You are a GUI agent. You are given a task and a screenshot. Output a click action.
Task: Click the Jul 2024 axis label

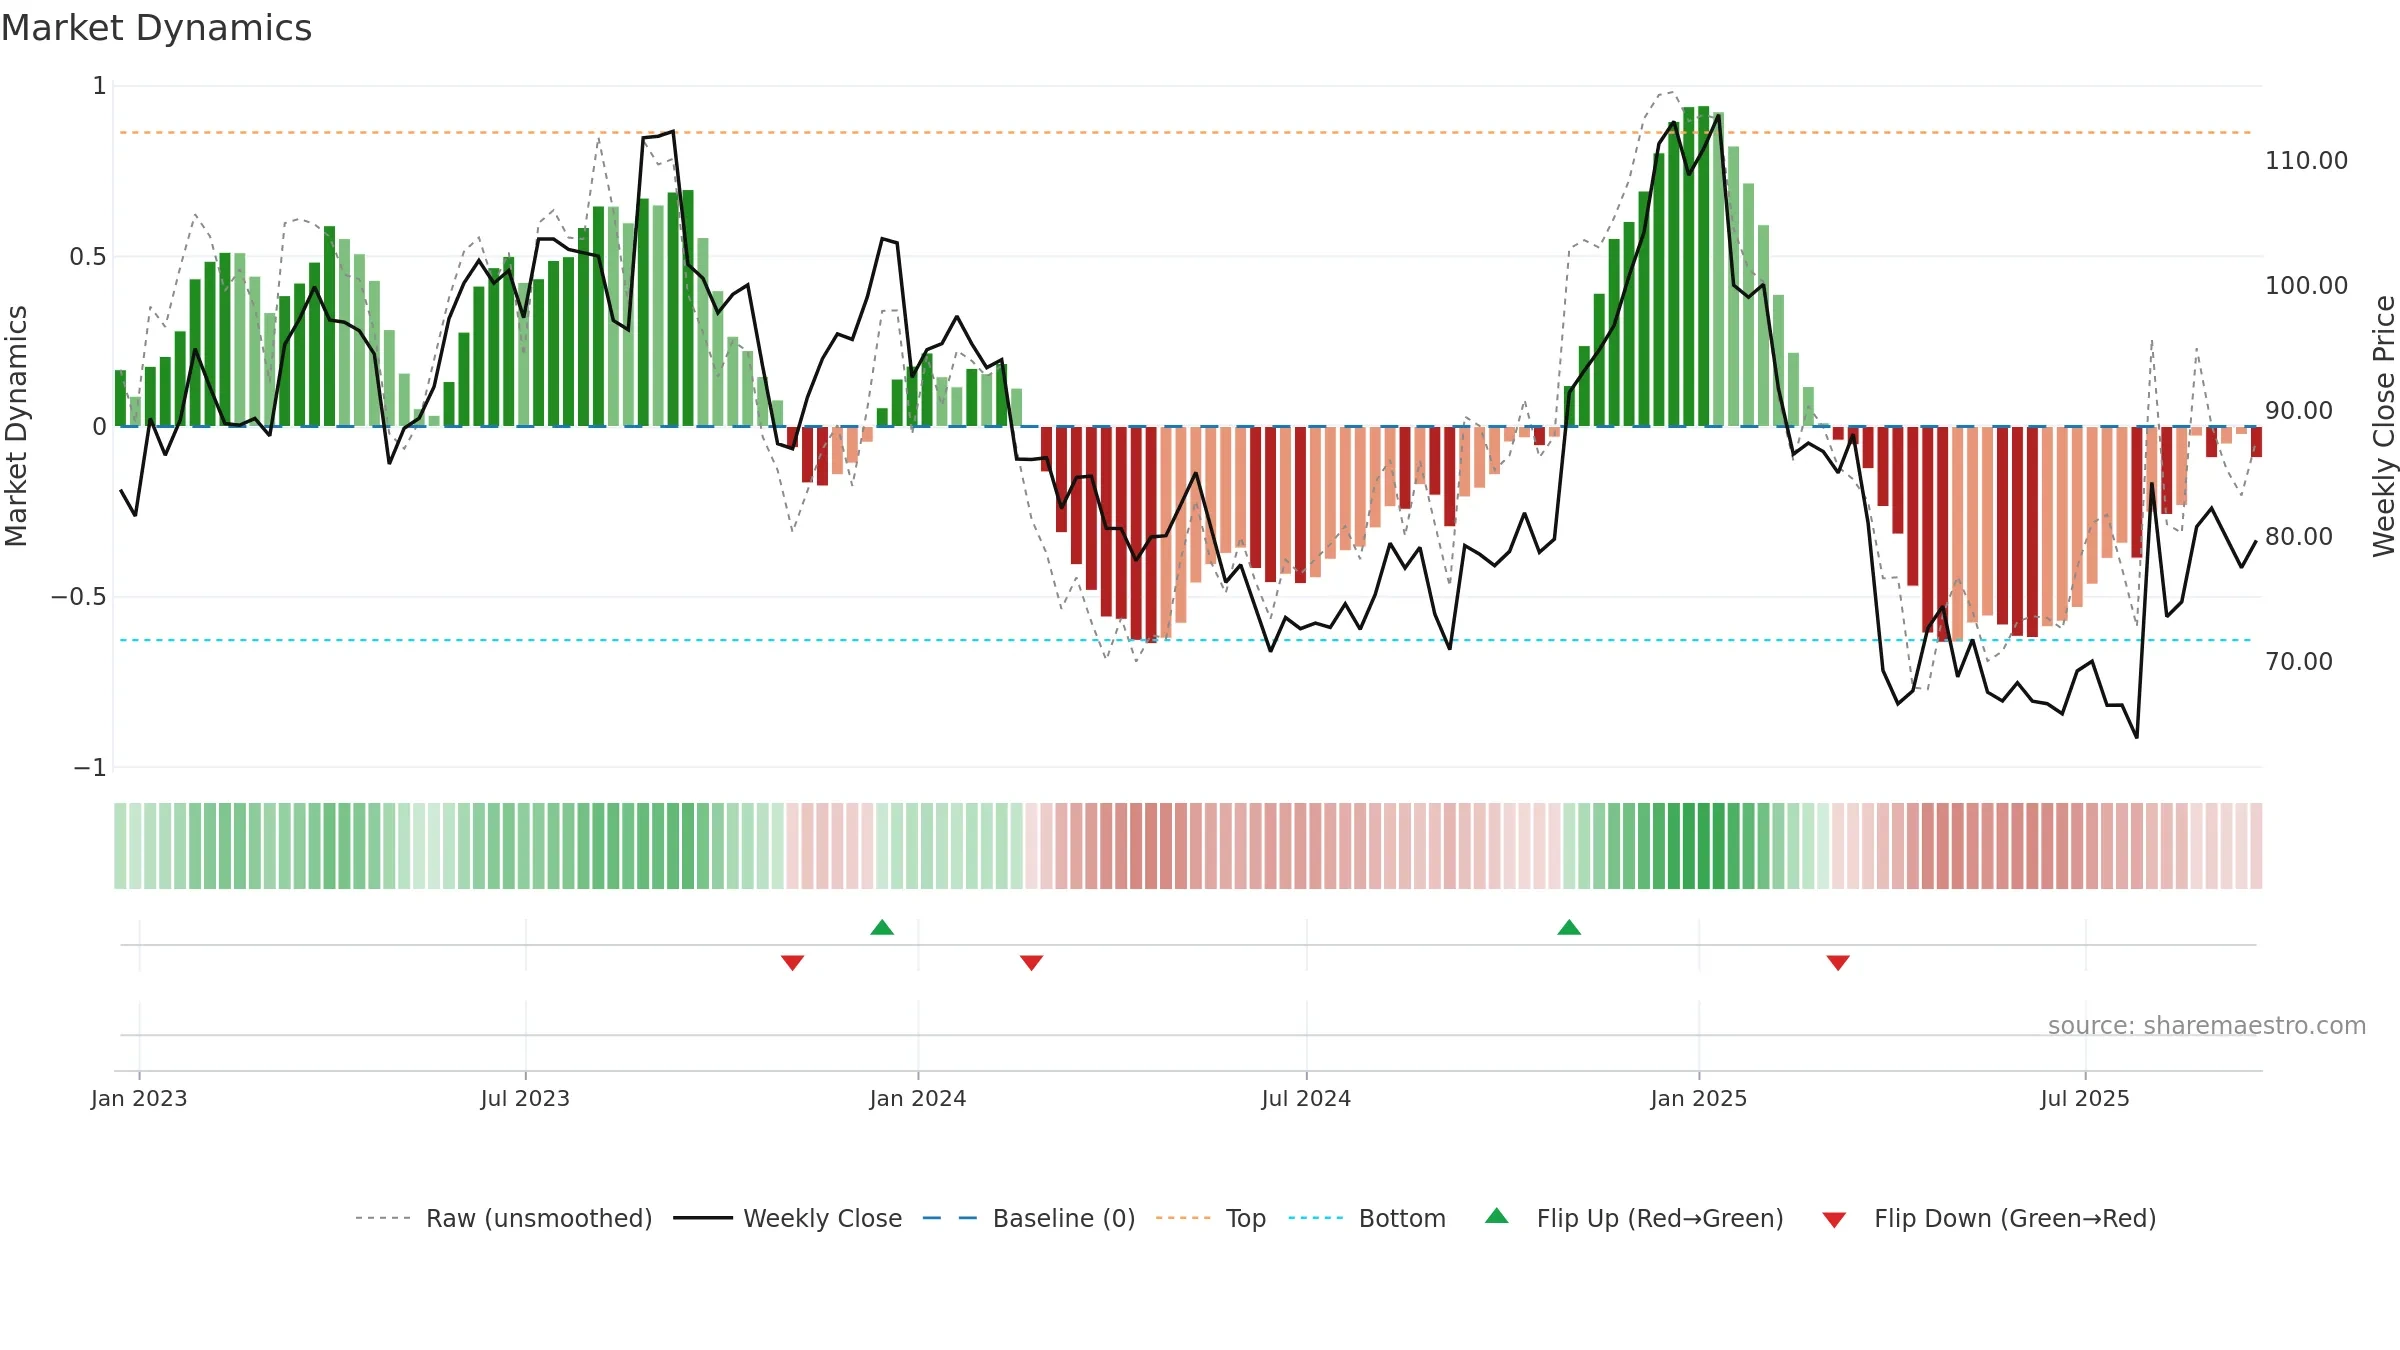click(x=1306, y=1098)
